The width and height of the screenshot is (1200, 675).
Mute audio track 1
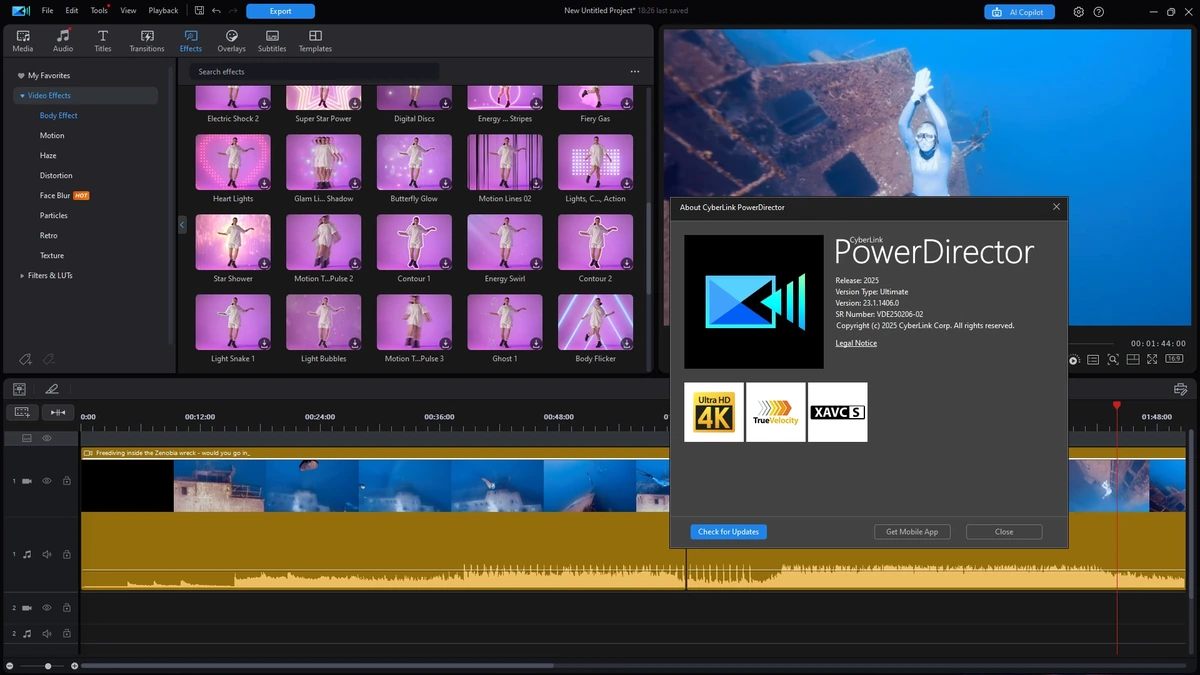click(x=46, y=554)
